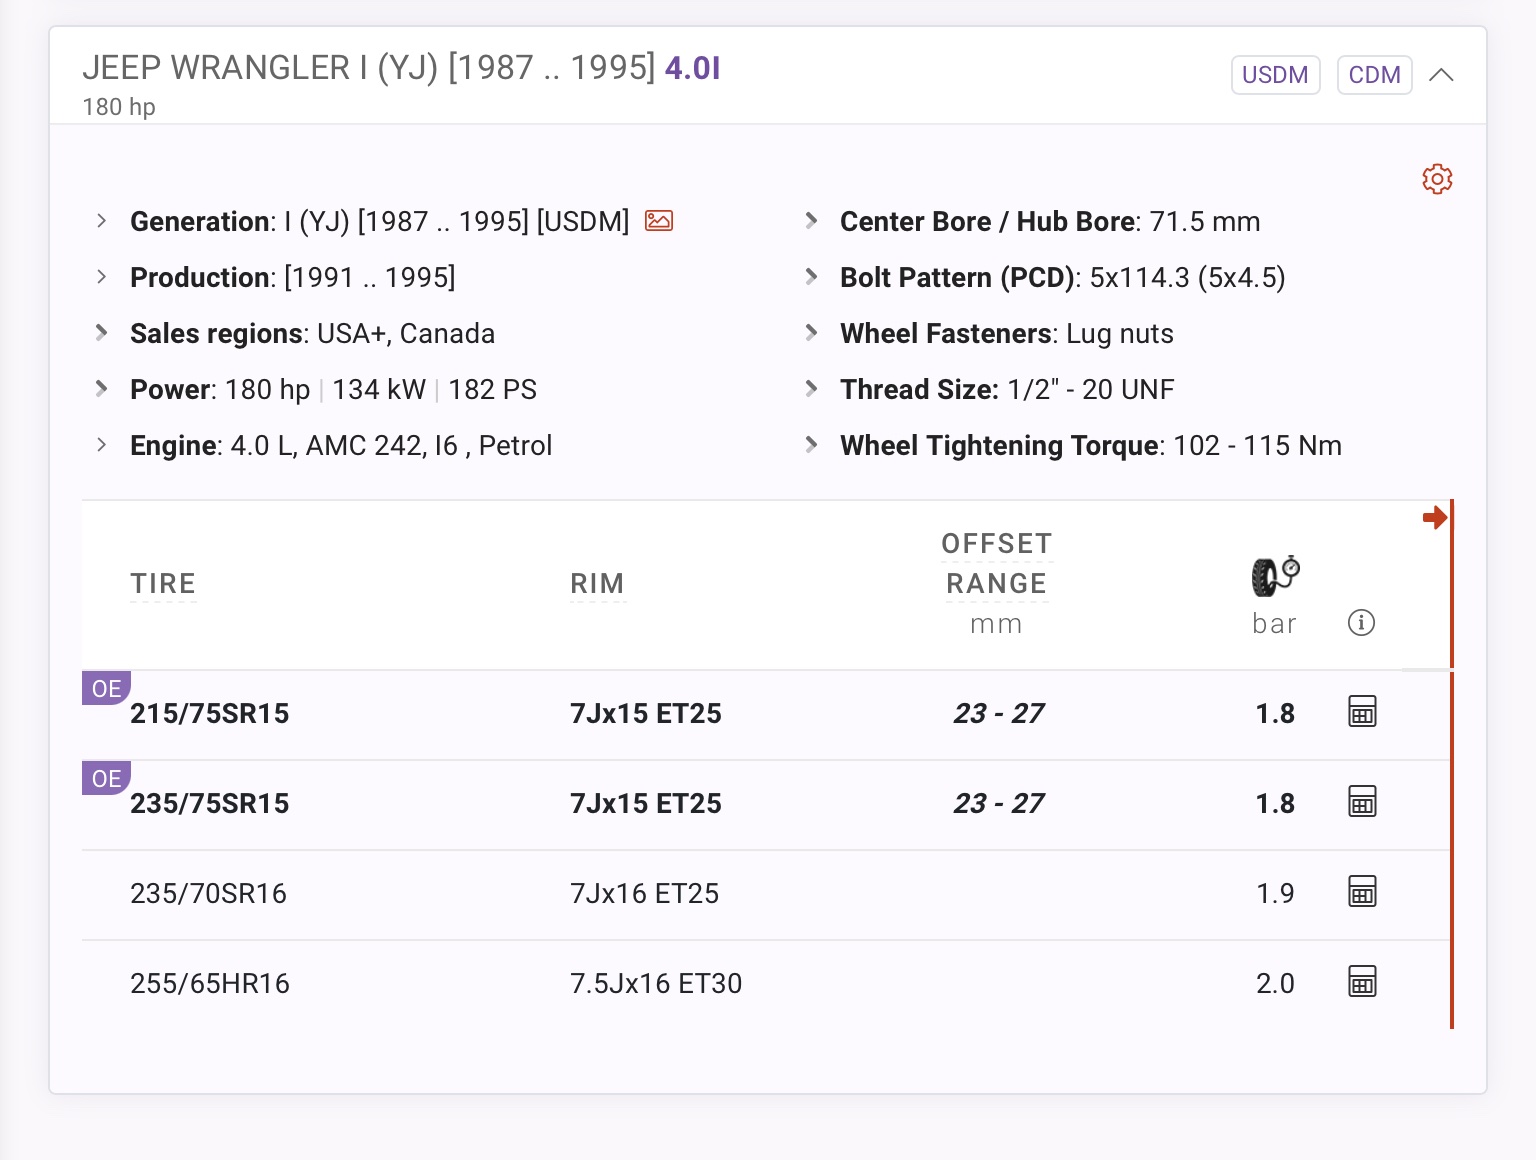Click the bar pressure unit label
The height and width of the screenshot is (1160, 1536).
1274,624
